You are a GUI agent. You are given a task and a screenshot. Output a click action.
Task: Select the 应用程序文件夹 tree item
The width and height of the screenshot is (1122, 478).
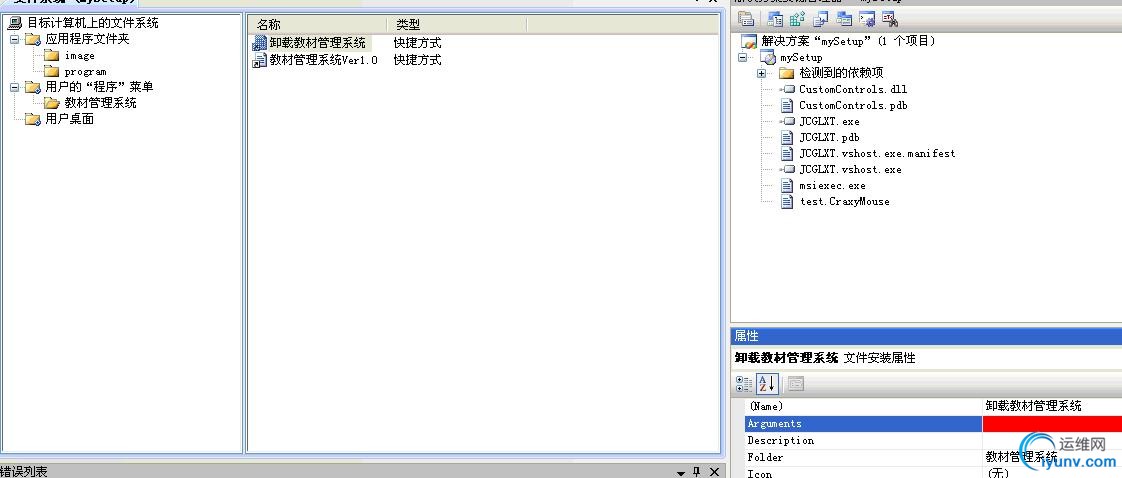click(87, 39)
